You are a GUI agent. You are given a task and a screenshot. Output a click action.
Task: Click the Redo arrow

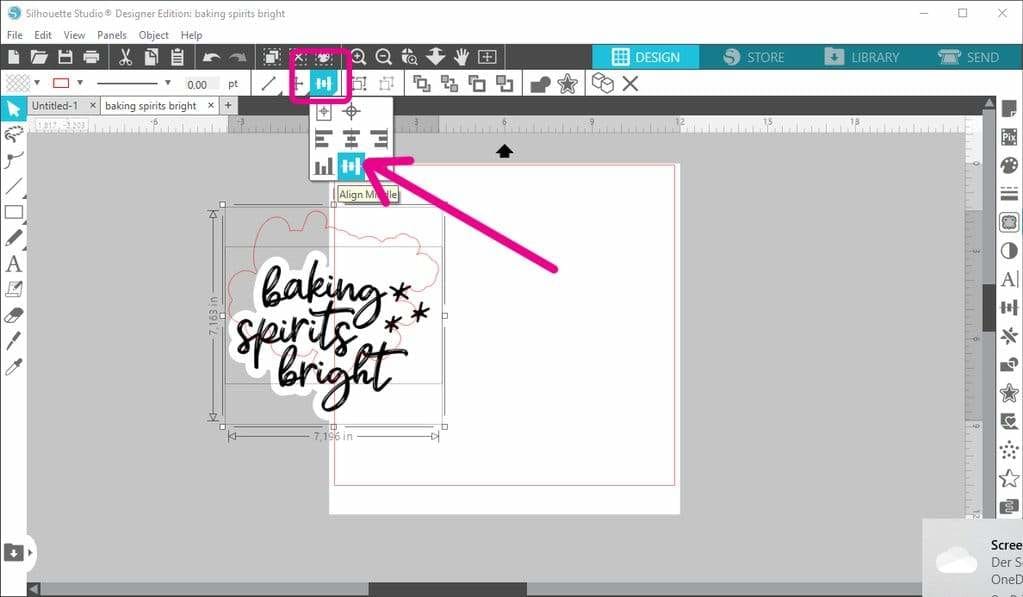[237, 57]
